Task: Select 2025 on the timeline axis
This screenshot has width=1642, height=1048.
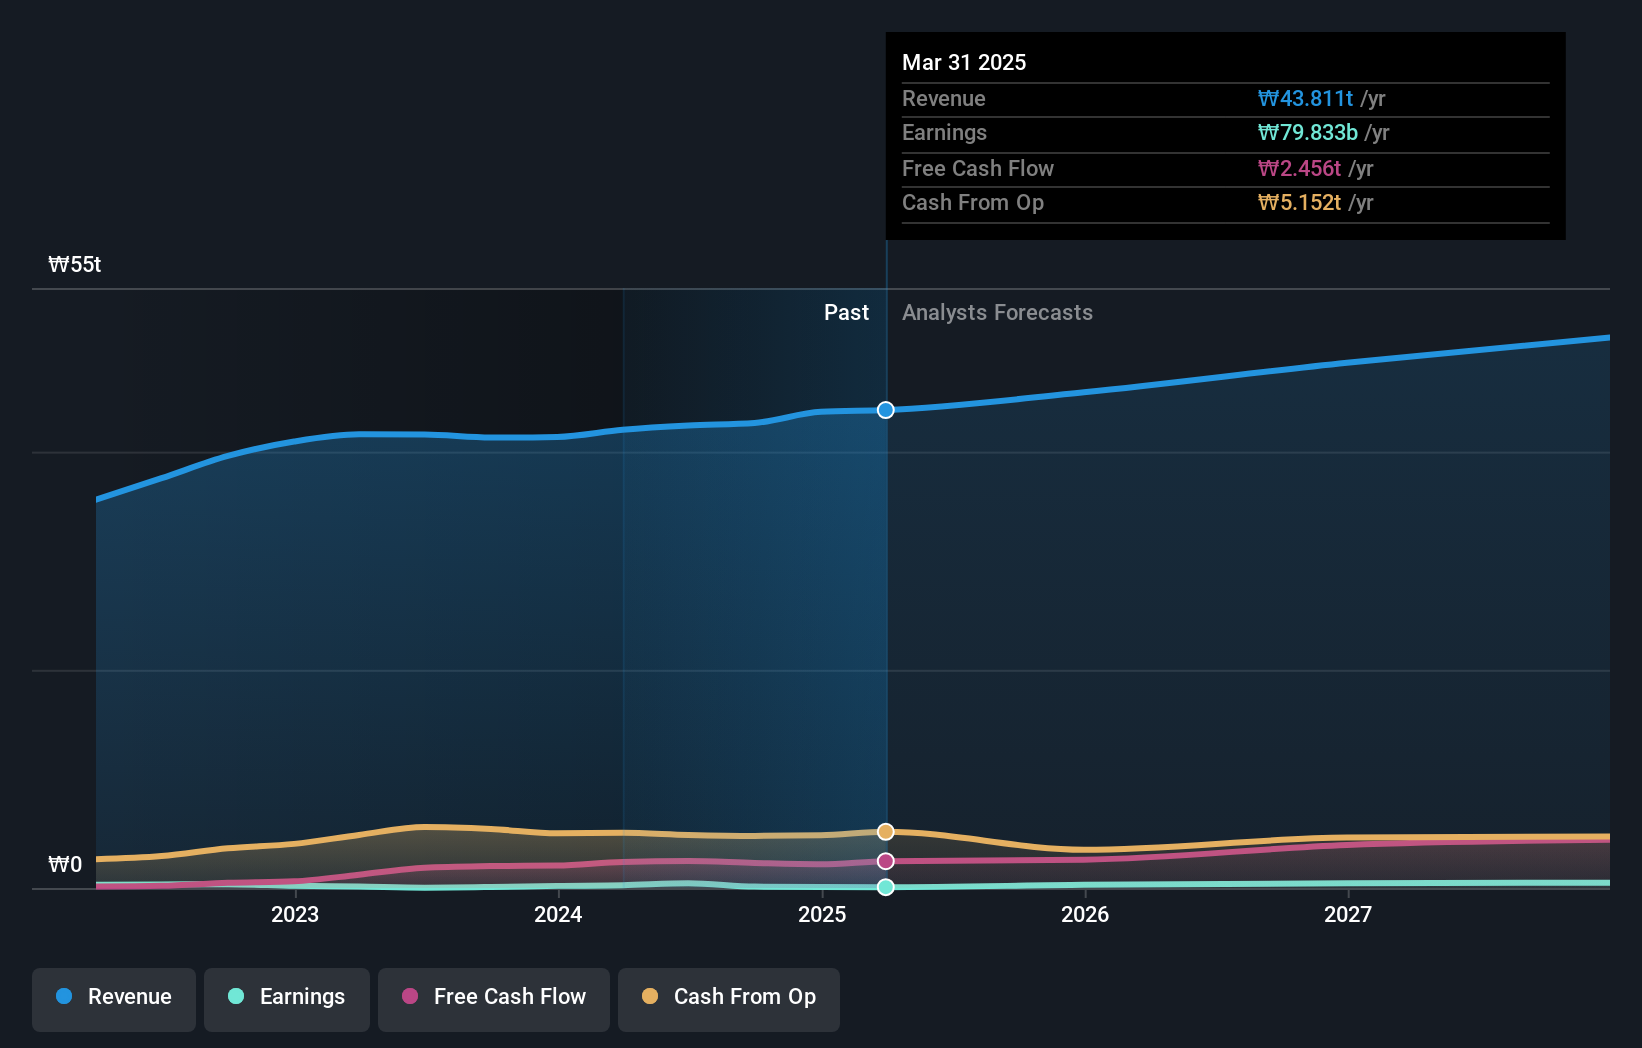Action: pyautogui.click(x=822, y=913)
